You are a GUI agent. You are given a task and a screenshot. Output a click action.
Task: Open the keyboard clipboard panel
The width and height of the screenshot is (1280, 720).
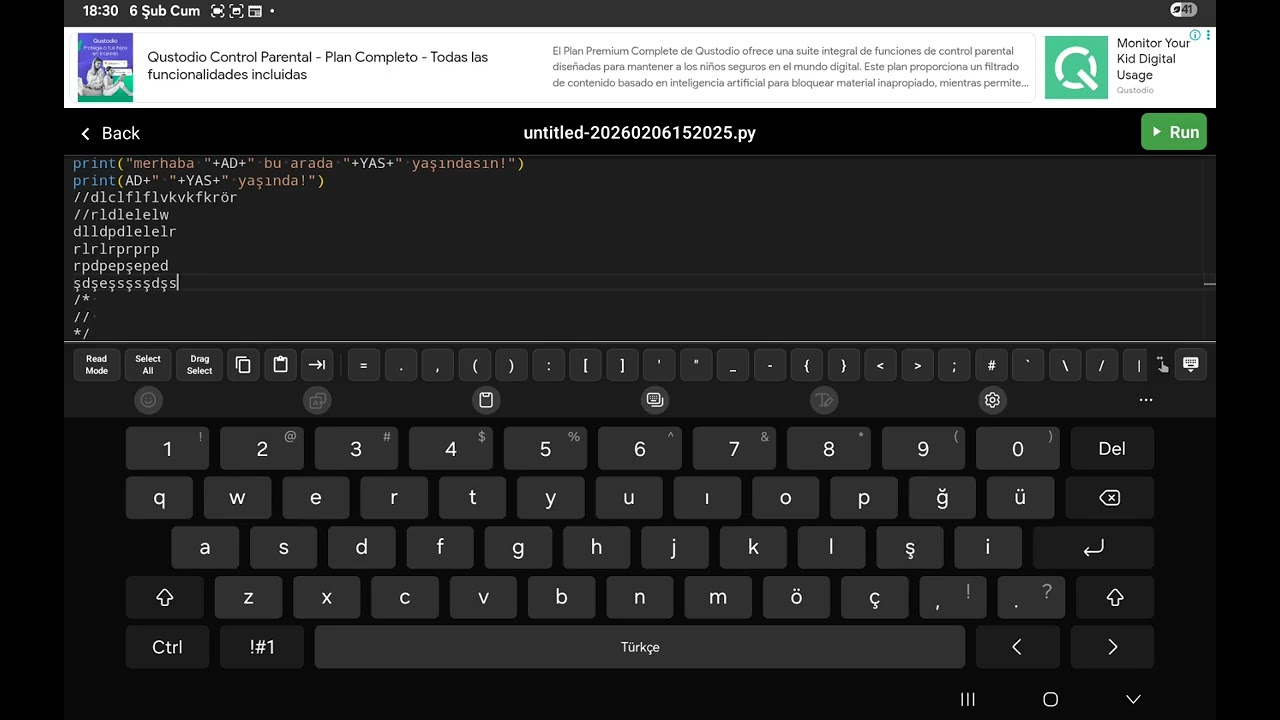pyautogui.click(x=486, y=400)
